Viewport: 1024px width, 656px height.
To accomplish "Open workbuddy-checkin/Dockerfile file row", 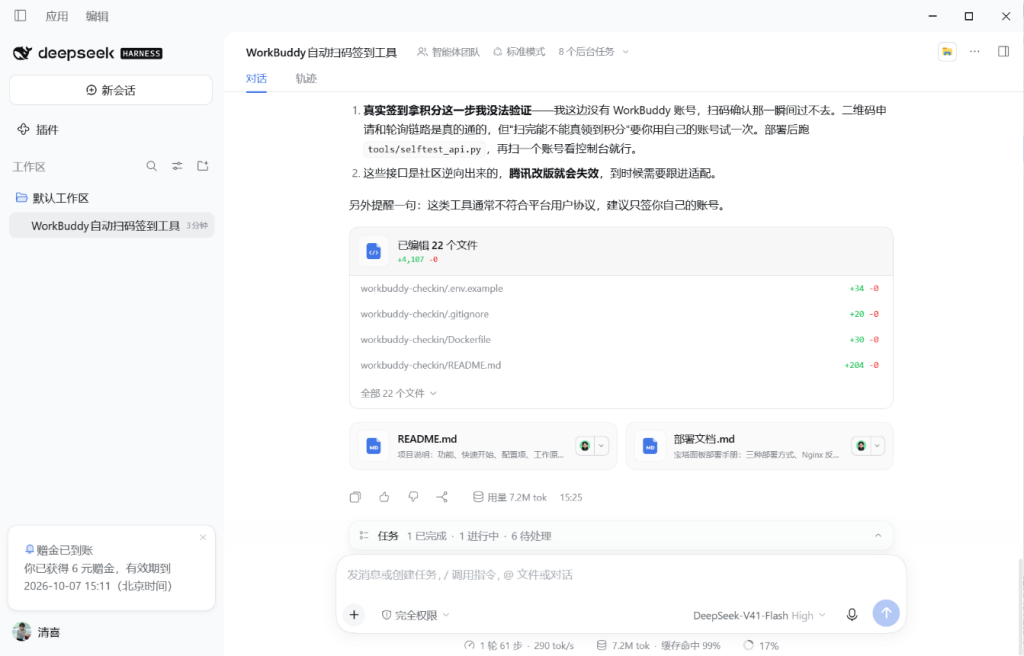I will click(620, 339).
